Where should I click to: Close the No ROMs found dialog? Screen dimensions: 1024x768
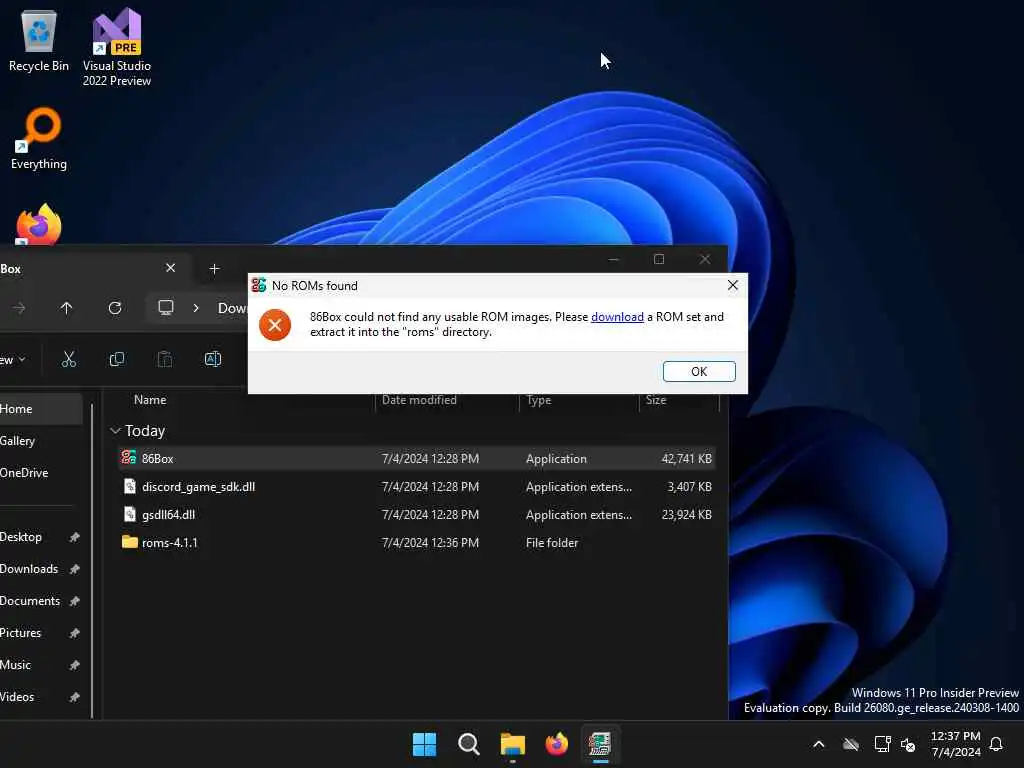coord(733,285)
